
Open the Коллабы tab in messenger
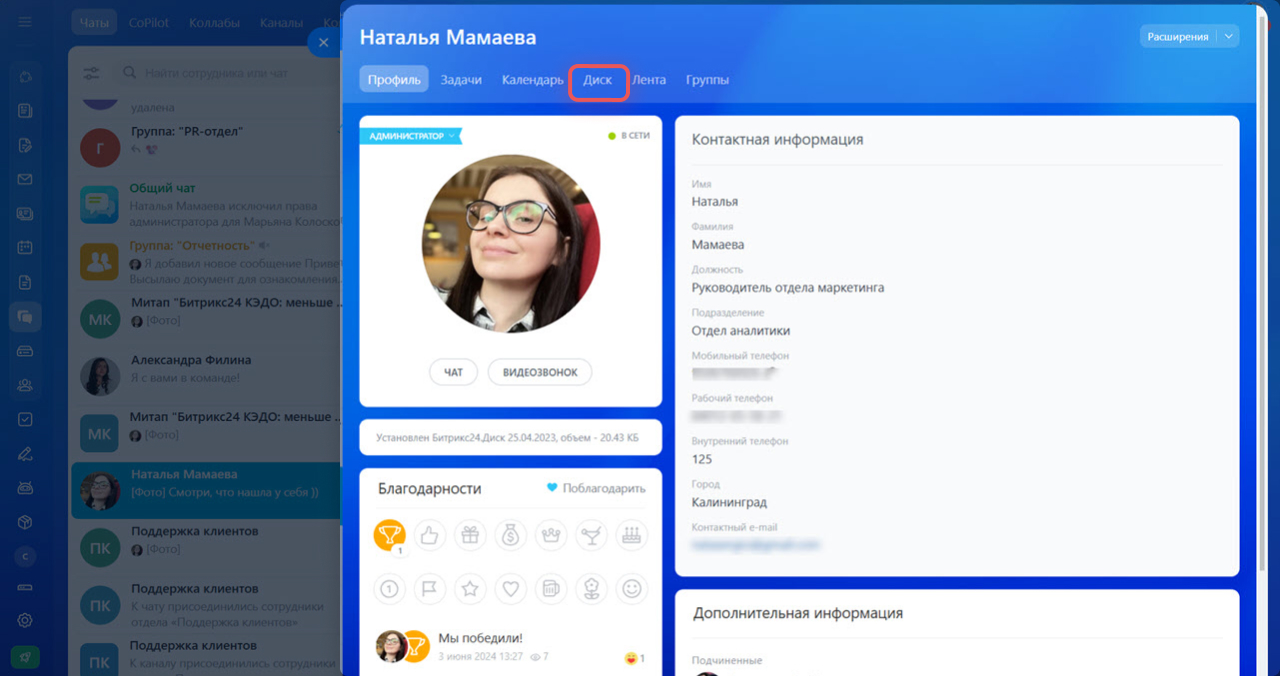216,22
